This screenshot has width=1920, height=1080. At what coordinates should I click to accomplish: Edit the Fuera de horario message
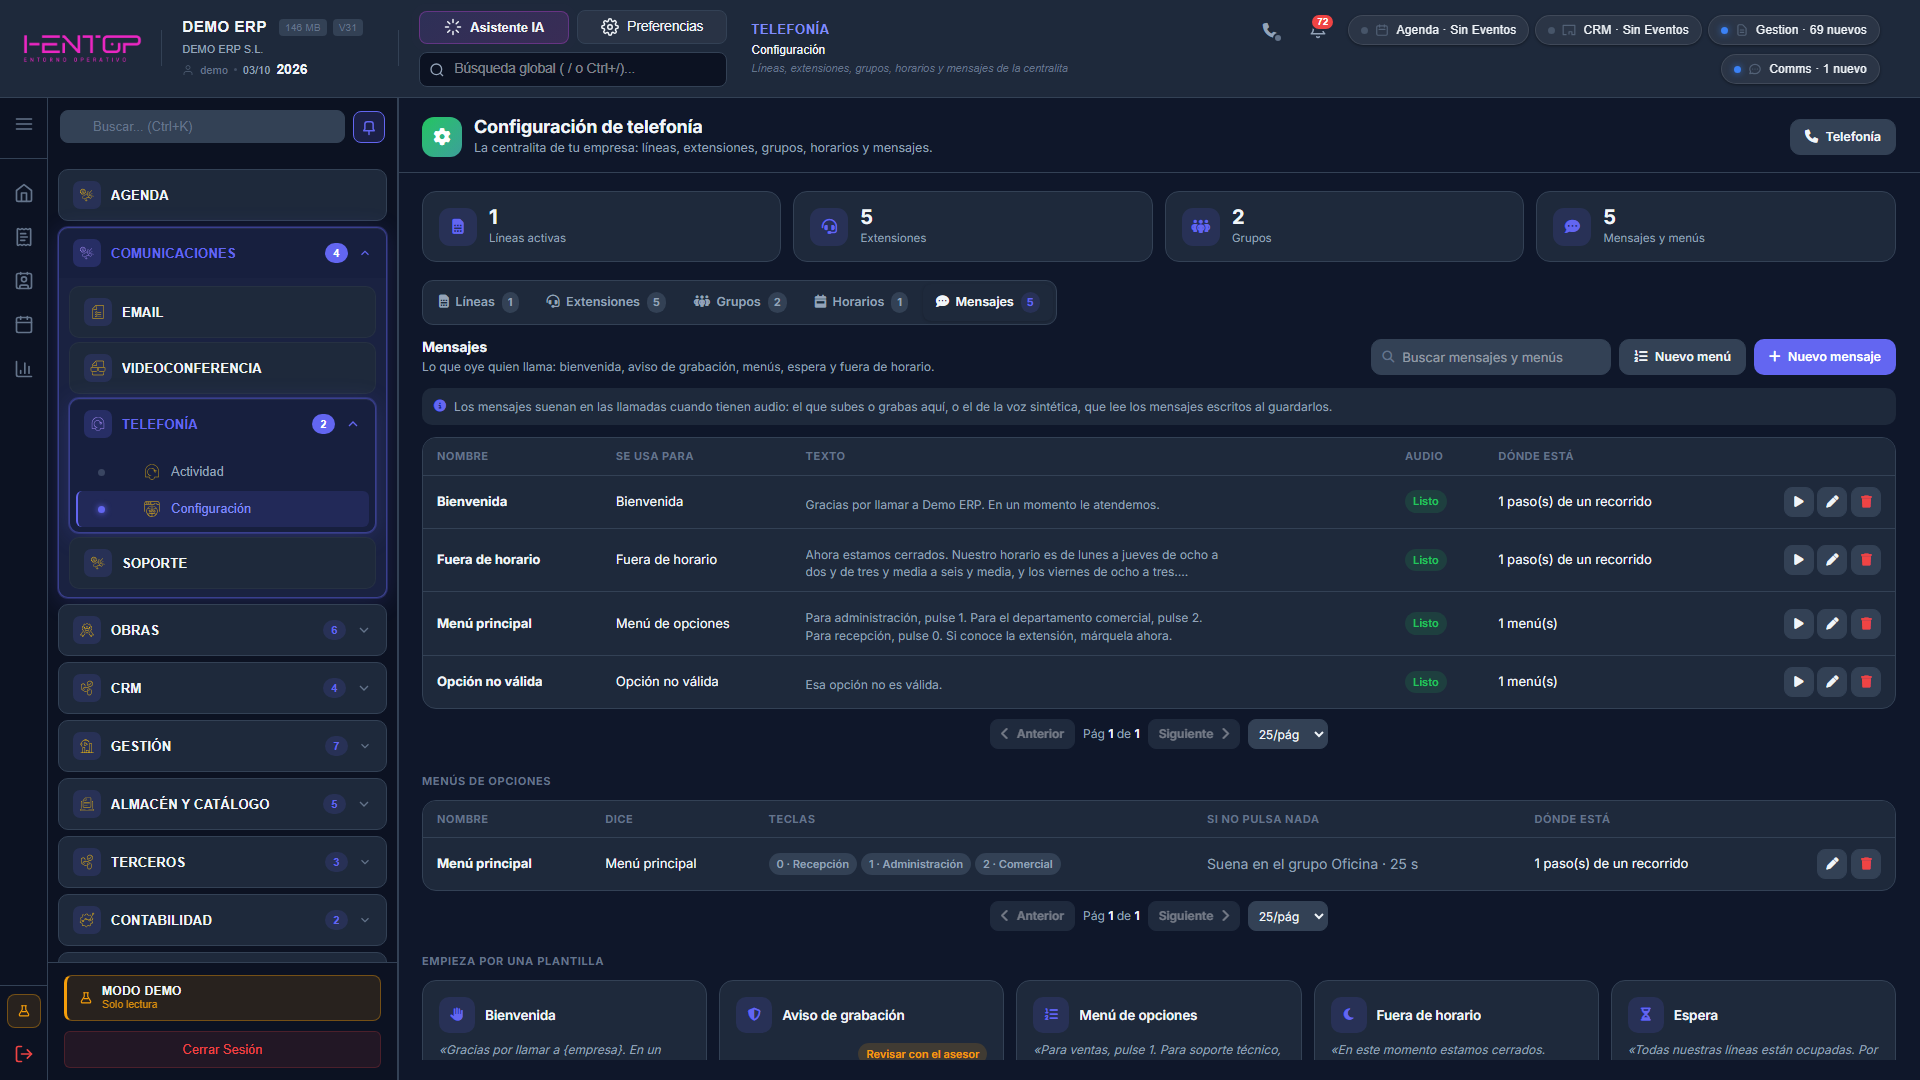tap(1832, 560)
